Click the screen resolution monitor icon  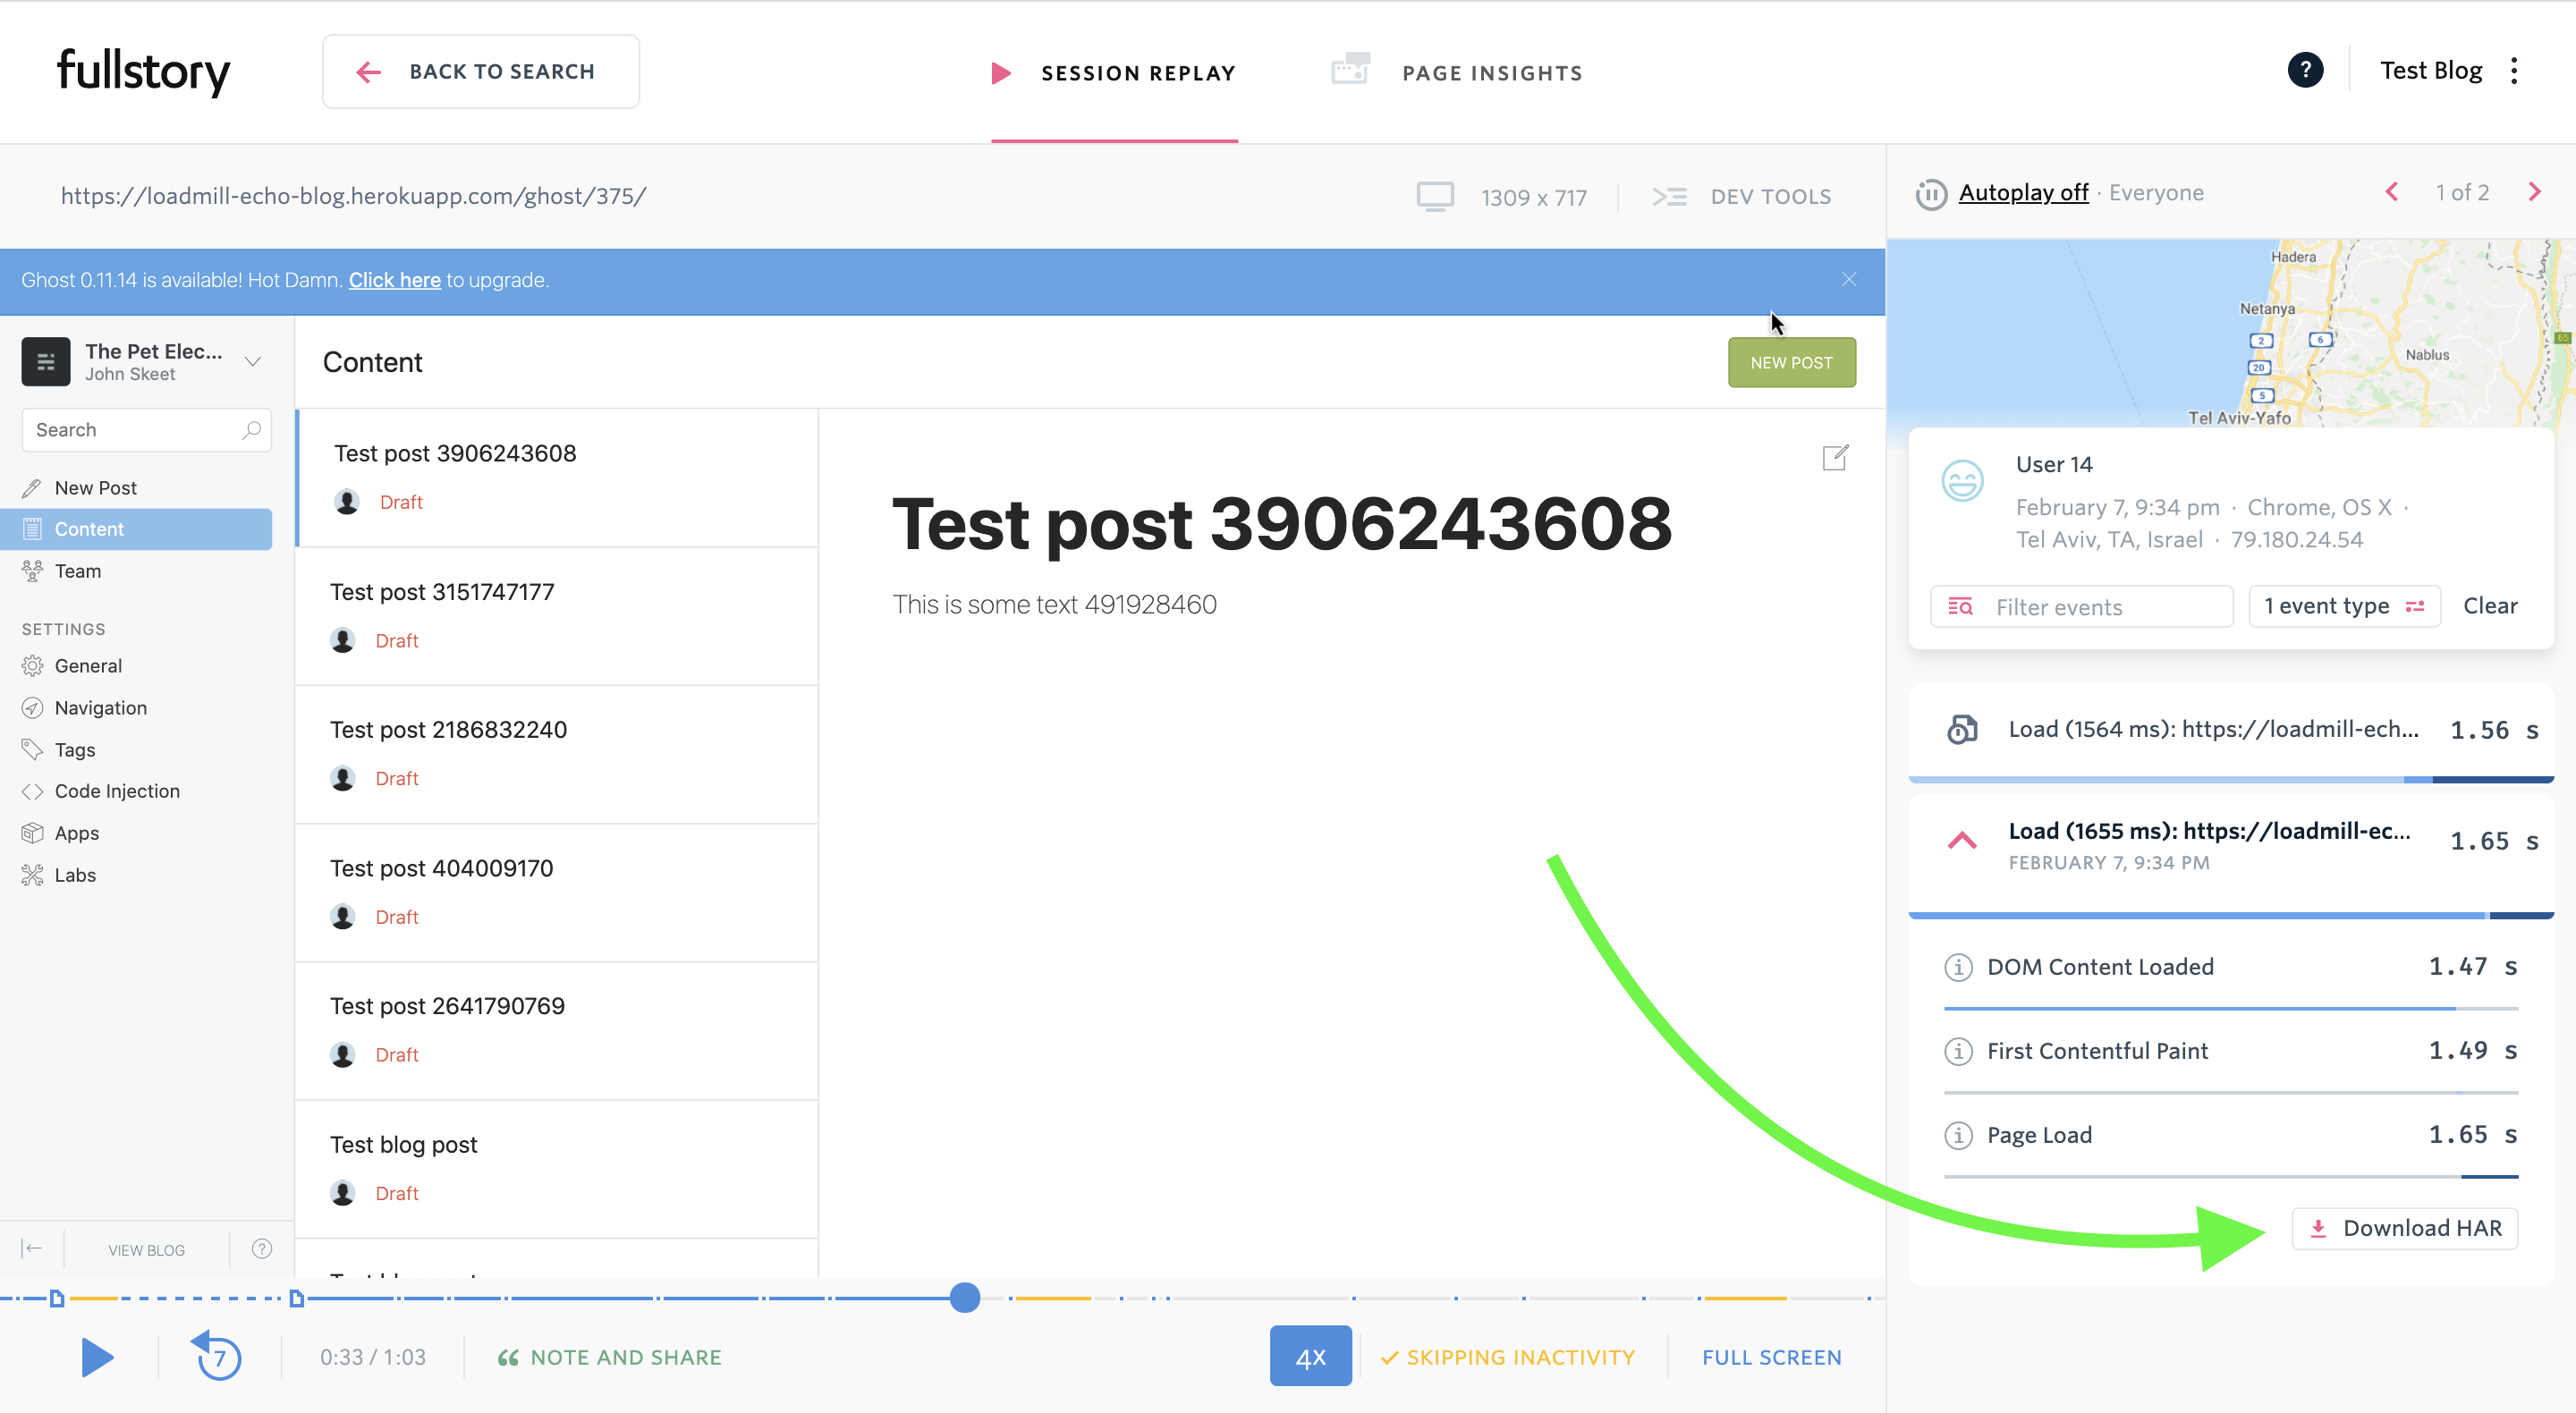tap(1435, 197)
